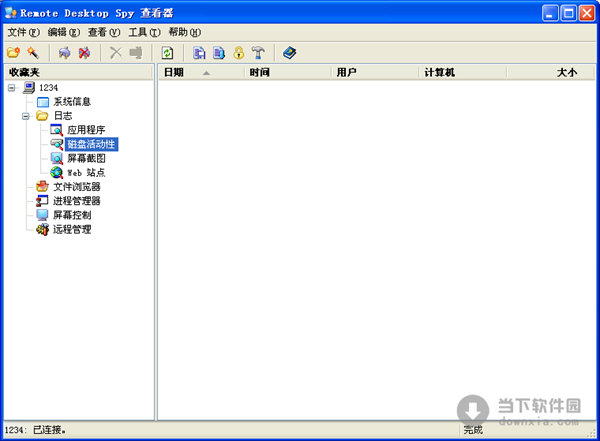Screen dimensions: 600x441
Task: Click the blue help book icon
Action: [x=290, y=52]
